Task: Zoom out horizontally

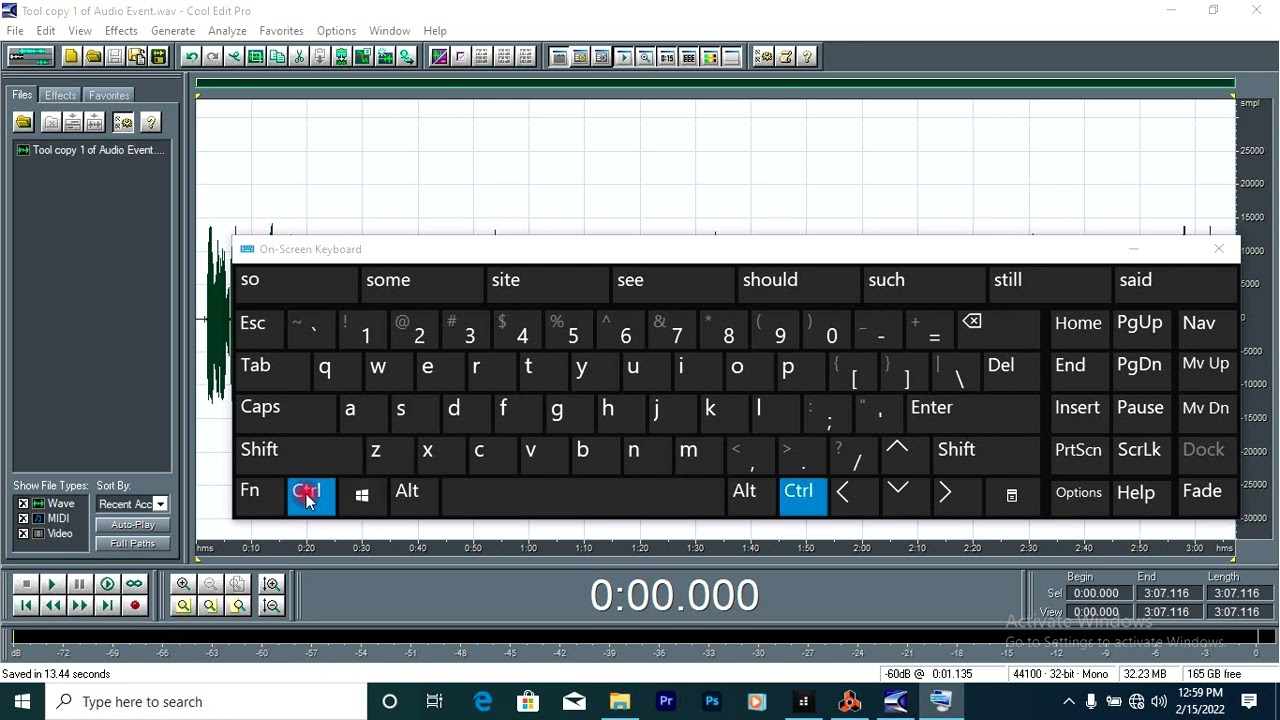Action: point(210,584)
